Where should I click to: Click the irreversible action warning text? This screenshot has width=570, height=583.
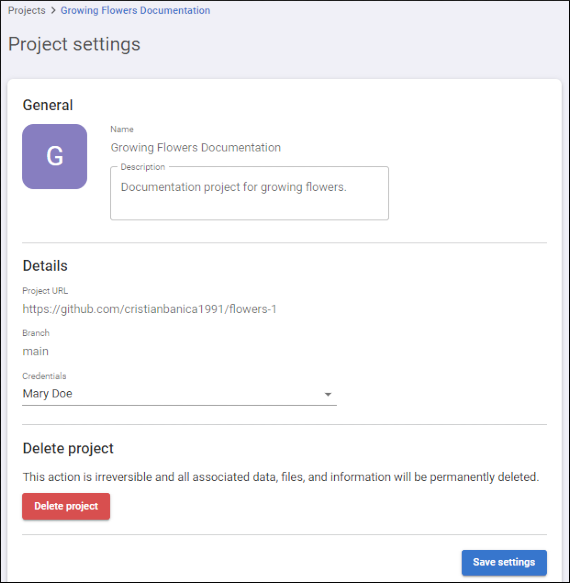[281, 477]
